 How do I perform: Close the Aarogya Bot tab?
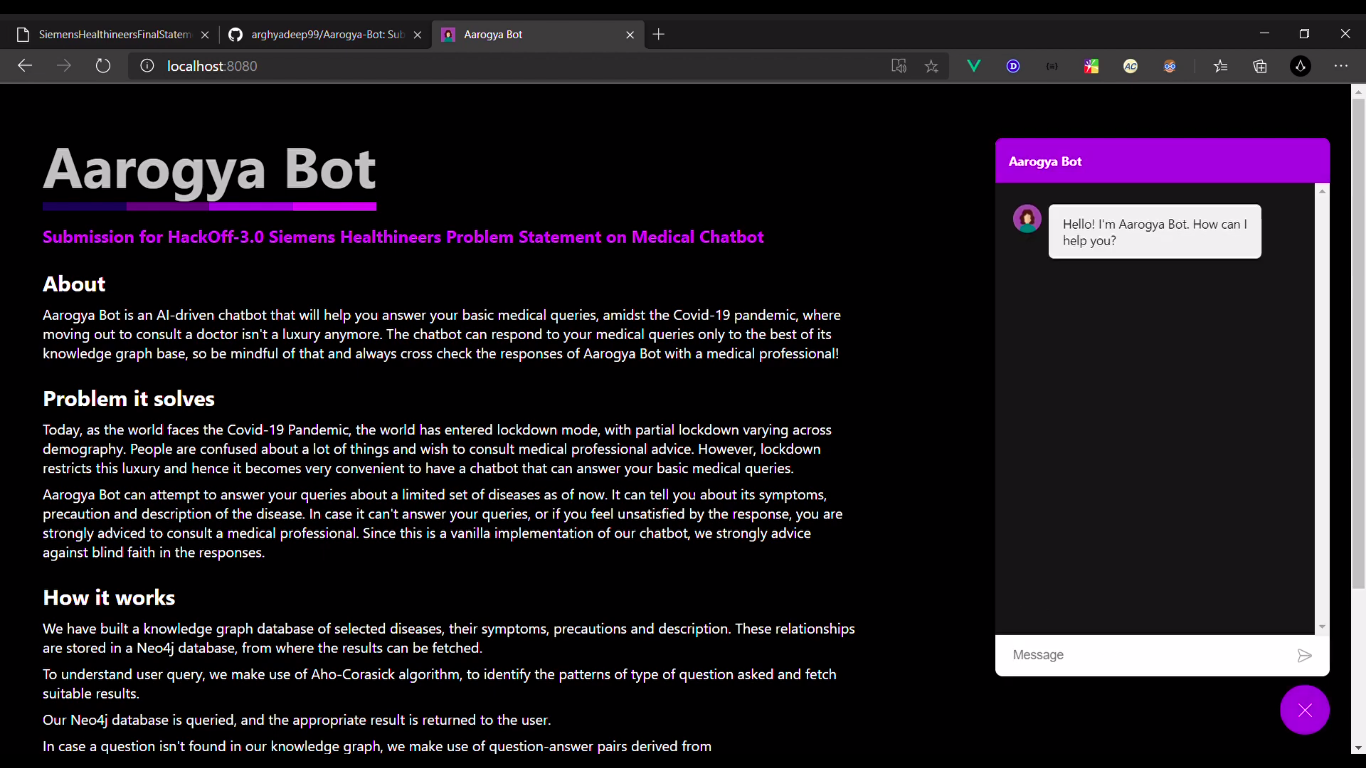630,34
